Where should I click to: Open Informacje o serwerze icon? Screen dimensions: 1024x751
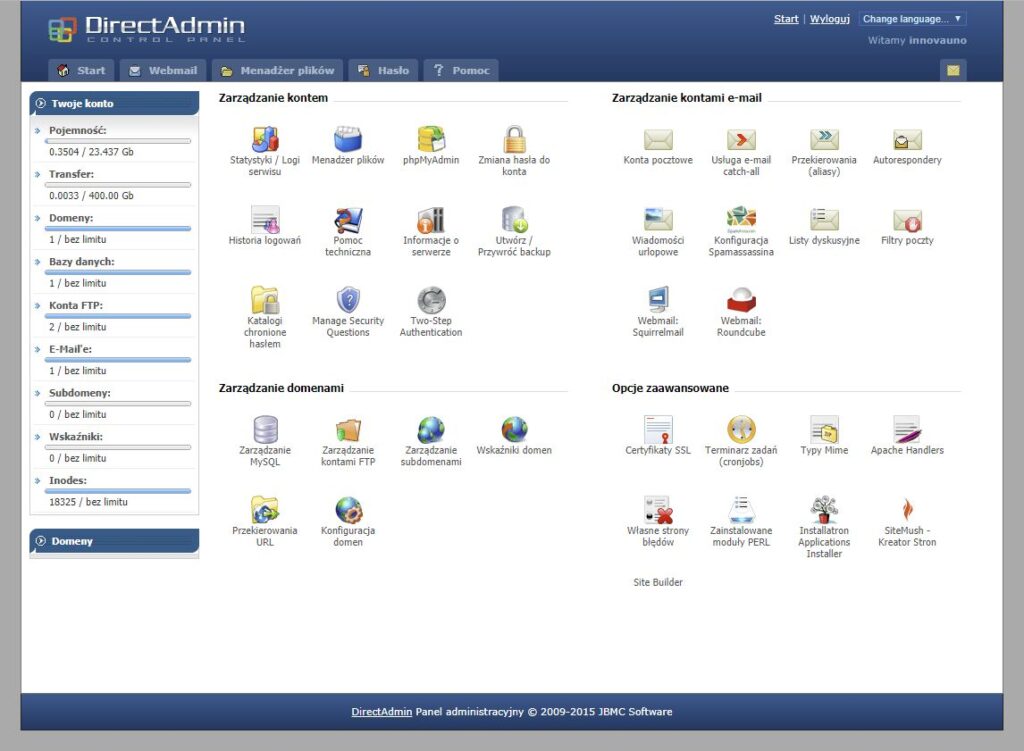point(431,219)
